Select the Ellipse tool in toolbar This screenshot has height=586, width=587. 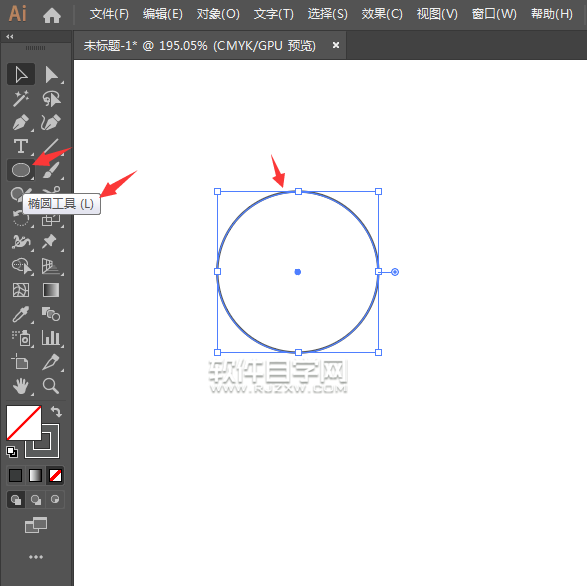[x=21, y=170]
